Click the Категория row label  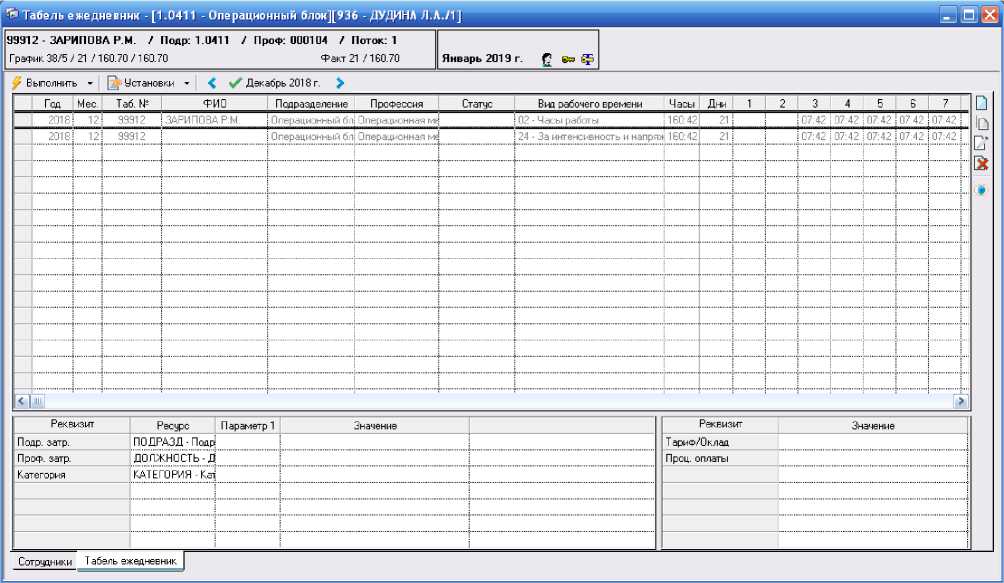tap(72, 475)
